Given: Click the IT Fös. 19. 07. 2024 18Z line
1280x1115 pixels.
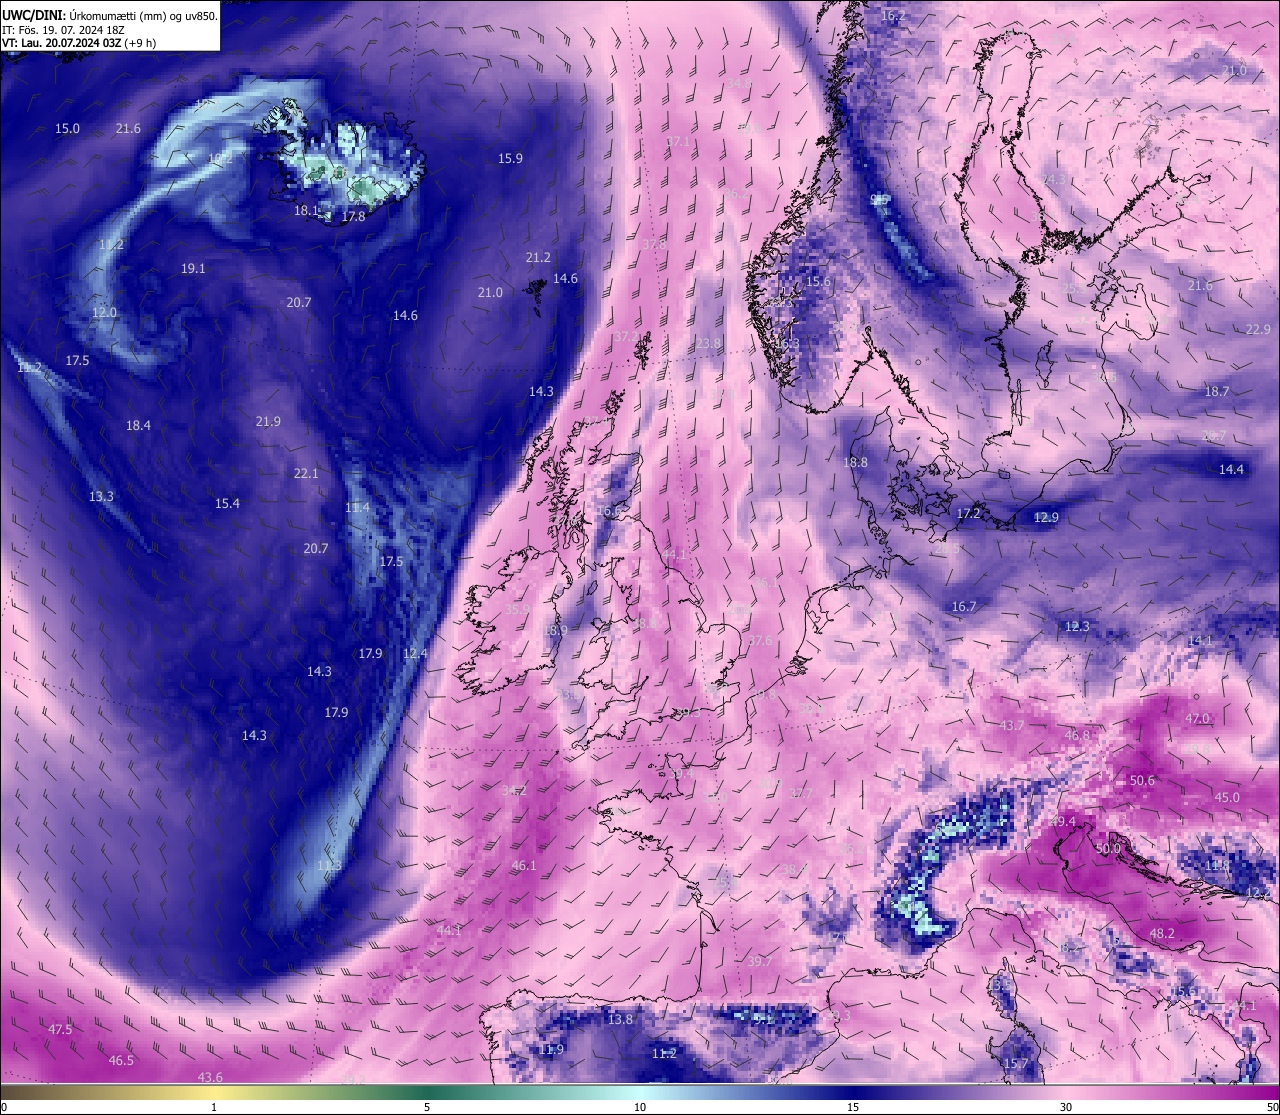Looking at the screenshot, I should pos(63,30).
